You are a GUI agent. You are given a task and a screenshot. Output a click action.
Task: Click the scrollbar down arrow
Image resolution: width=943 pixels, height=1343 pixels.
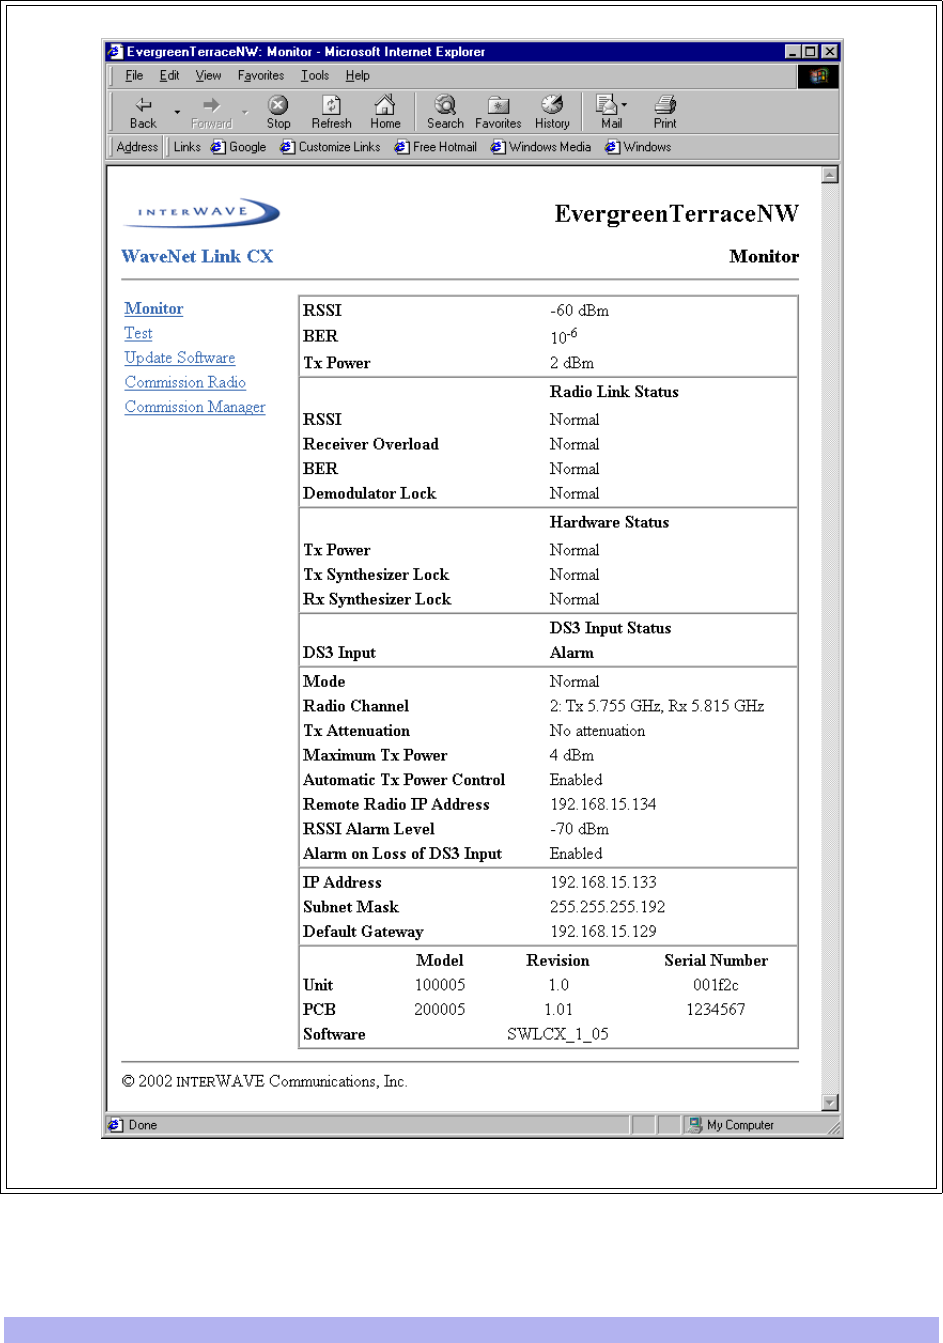(x=829, y=1102)
